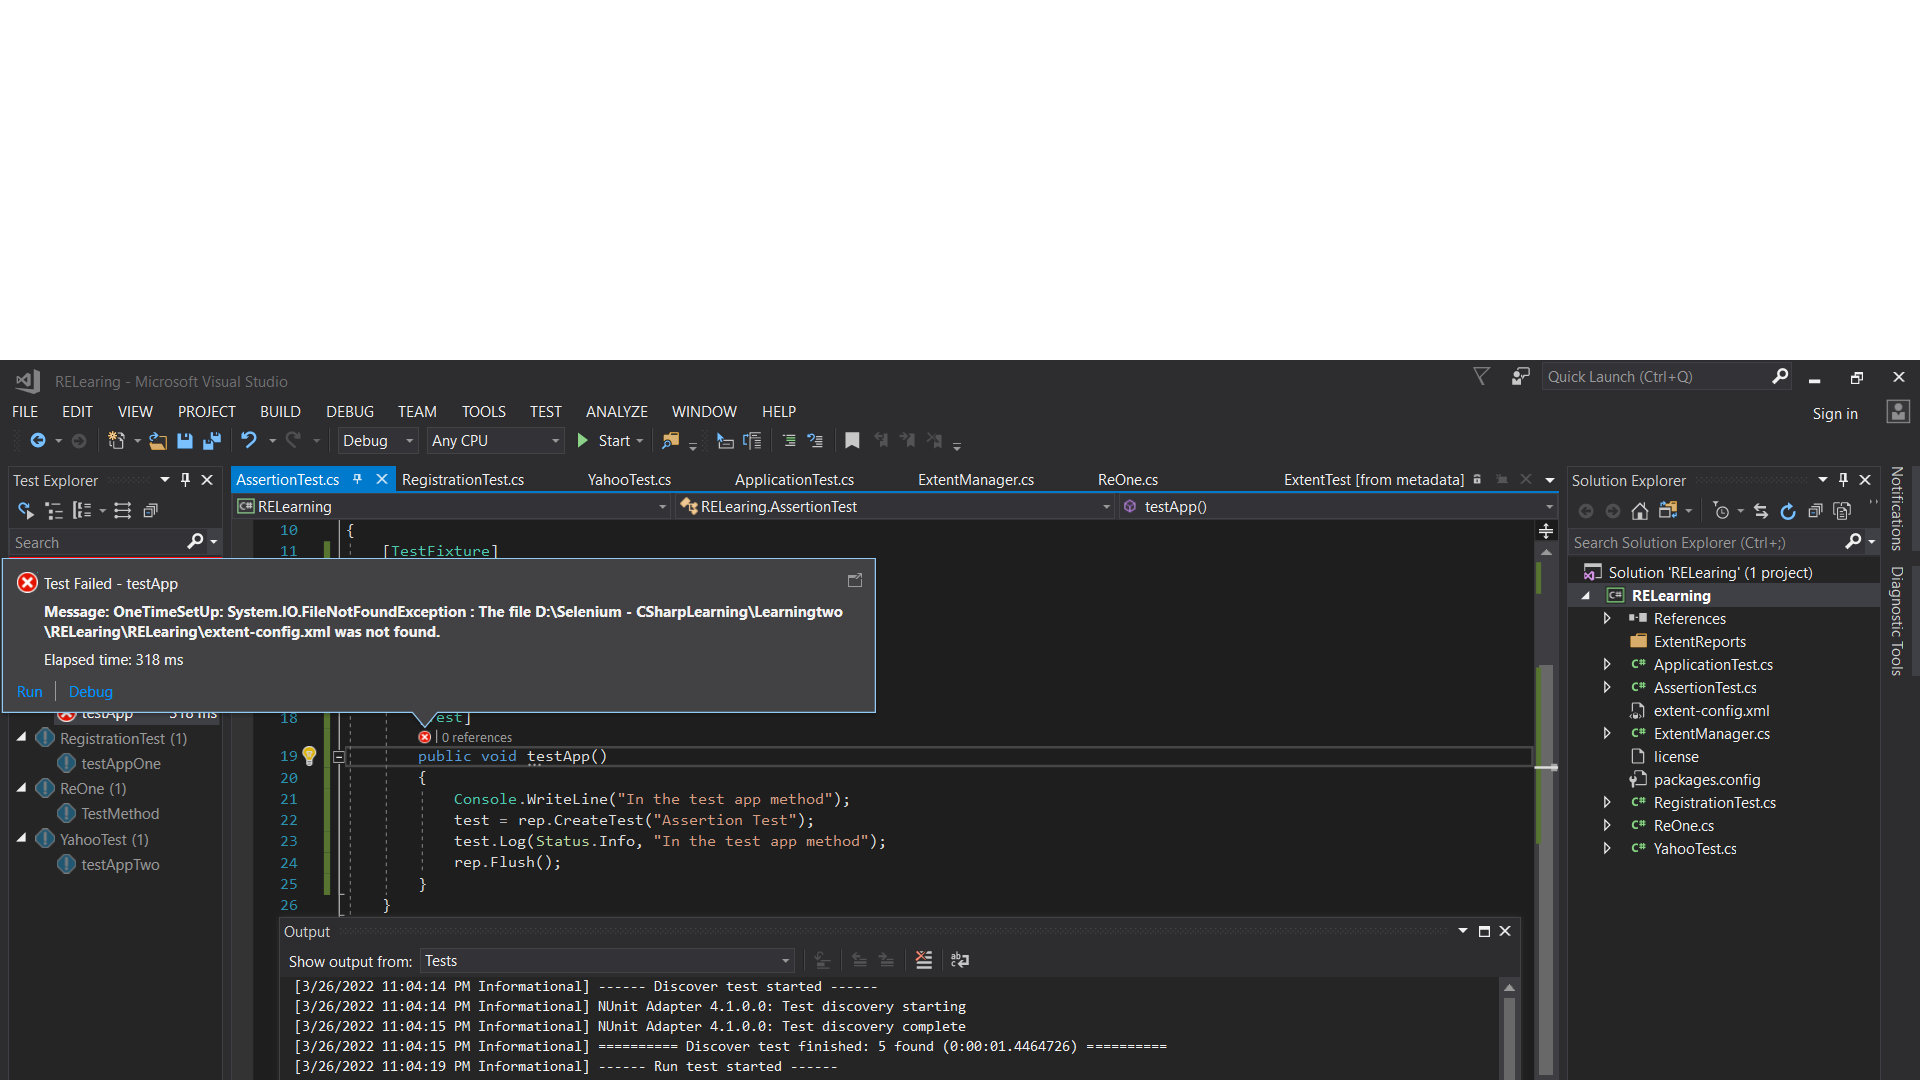Image resolution: width=1920 pixels, height=1080 pixels.
Task: Click the New Project toolbar icon
Action: tap(116, 441)
